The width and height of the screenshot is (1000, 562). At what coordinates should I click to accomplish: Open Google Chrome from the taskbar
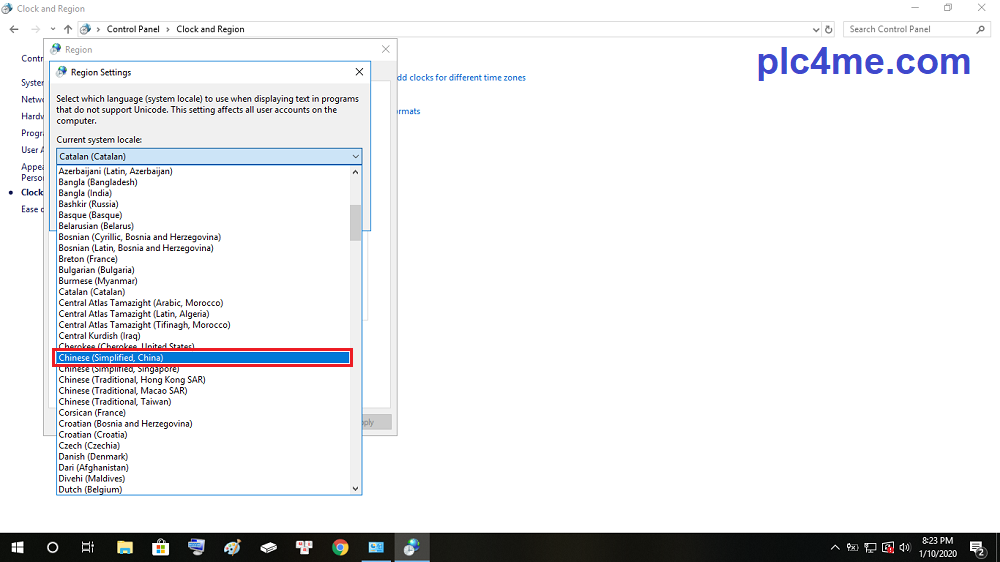(x=340, y=547)
